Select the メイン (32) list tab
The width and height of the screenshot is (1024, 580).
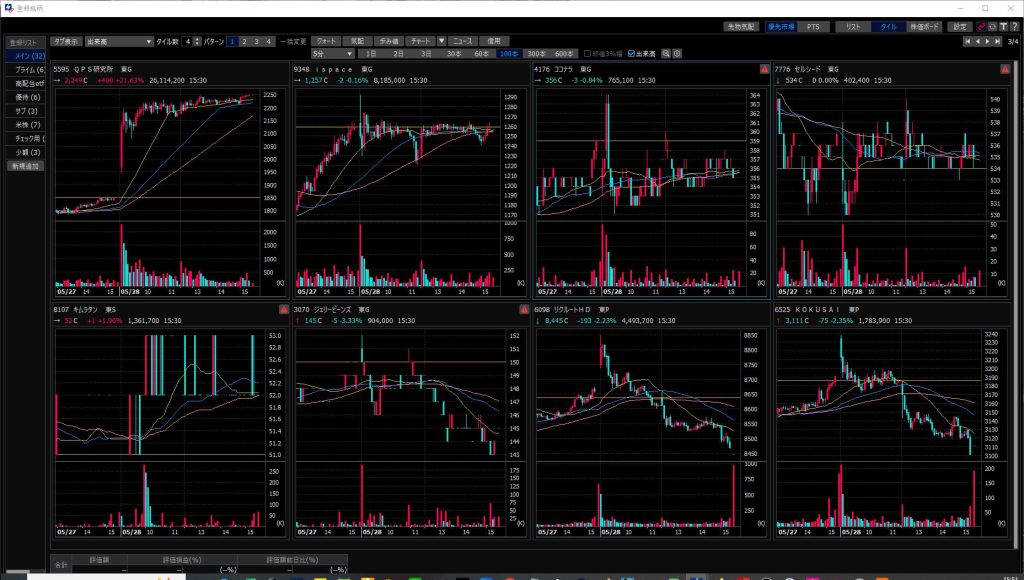tap(26, 56)
